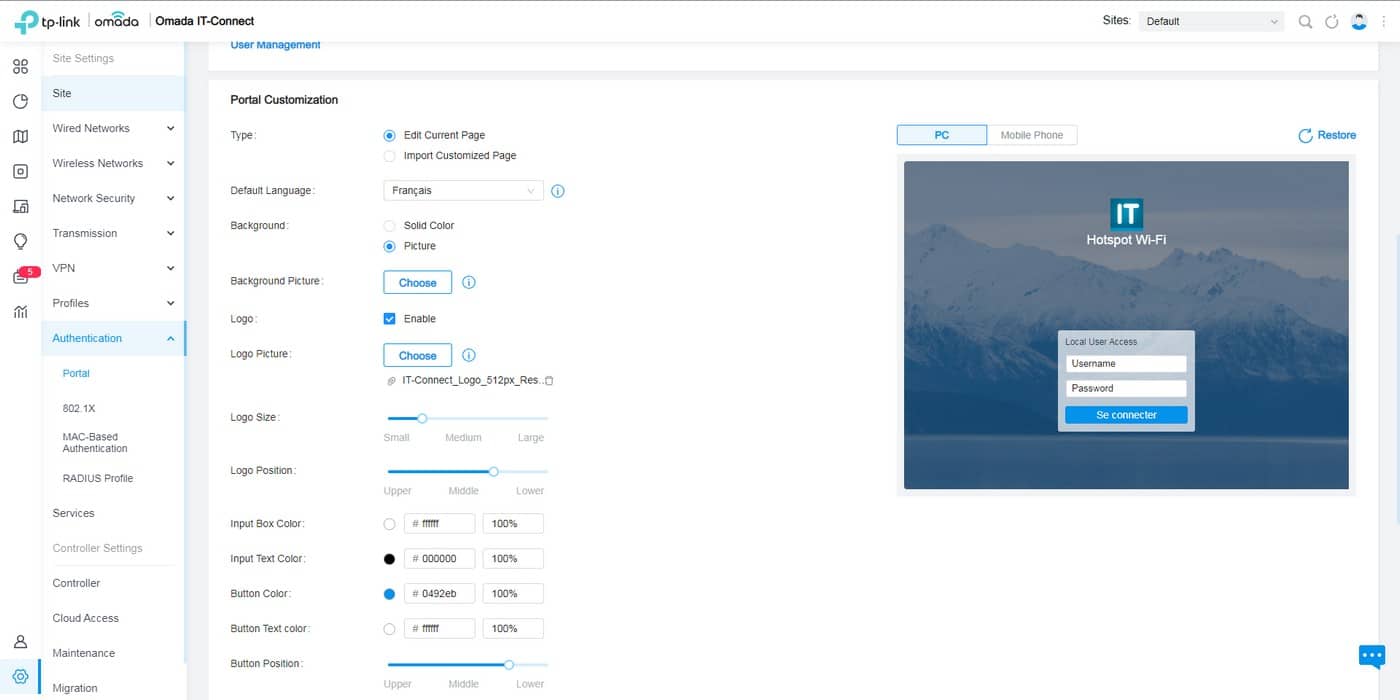Choose a Logo Picture file
Viewport: 1400px width, 700px height.
(417, 355)
